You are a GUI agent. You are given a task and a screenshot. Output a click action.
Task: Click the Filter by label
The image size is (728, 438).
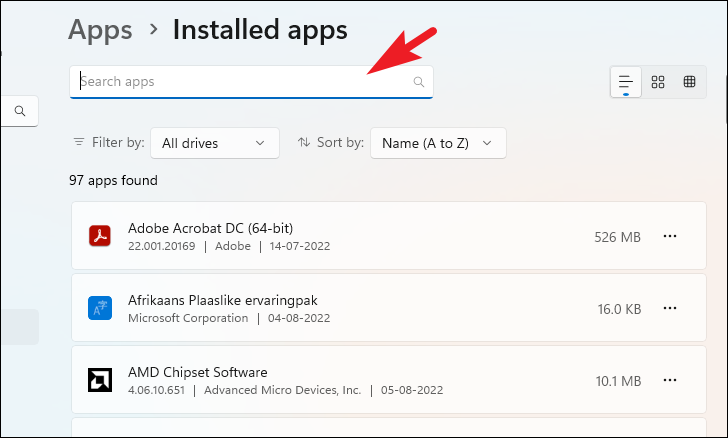click(118, 142)
